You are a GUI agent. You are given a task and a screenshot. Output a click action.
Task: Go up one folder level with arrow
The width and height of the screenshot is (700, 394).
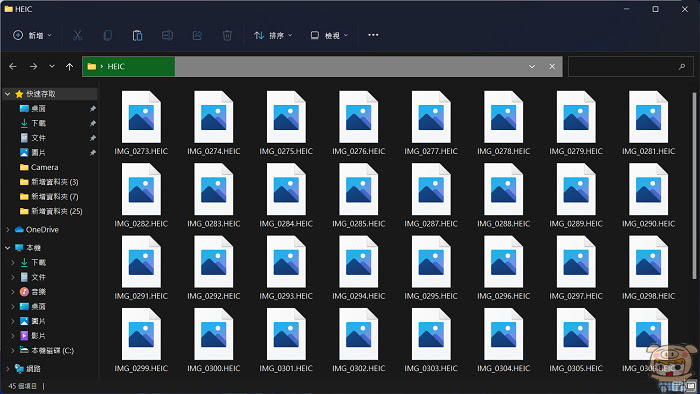pos(69,66)
